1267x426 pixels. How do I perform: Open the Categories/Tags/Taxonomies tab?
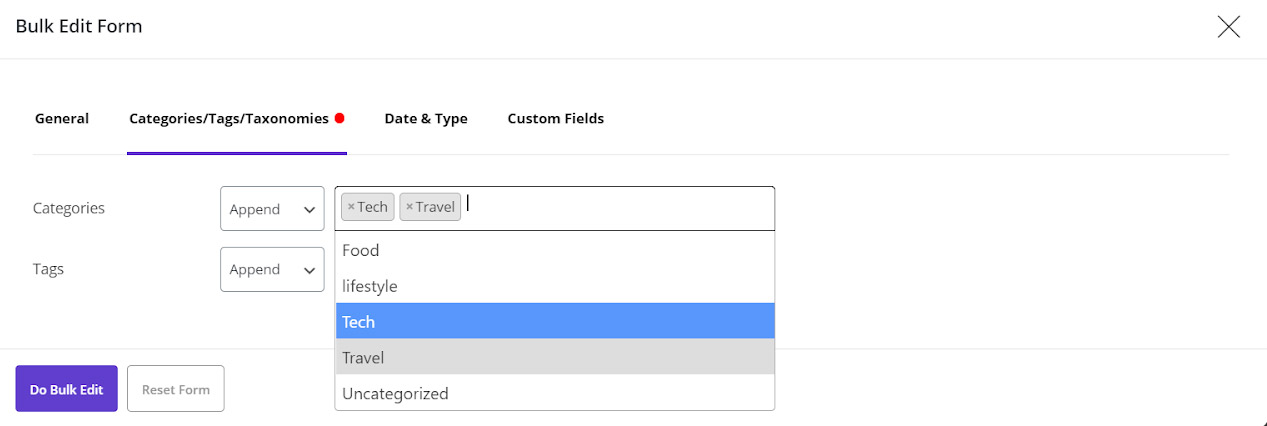[229, 118]
